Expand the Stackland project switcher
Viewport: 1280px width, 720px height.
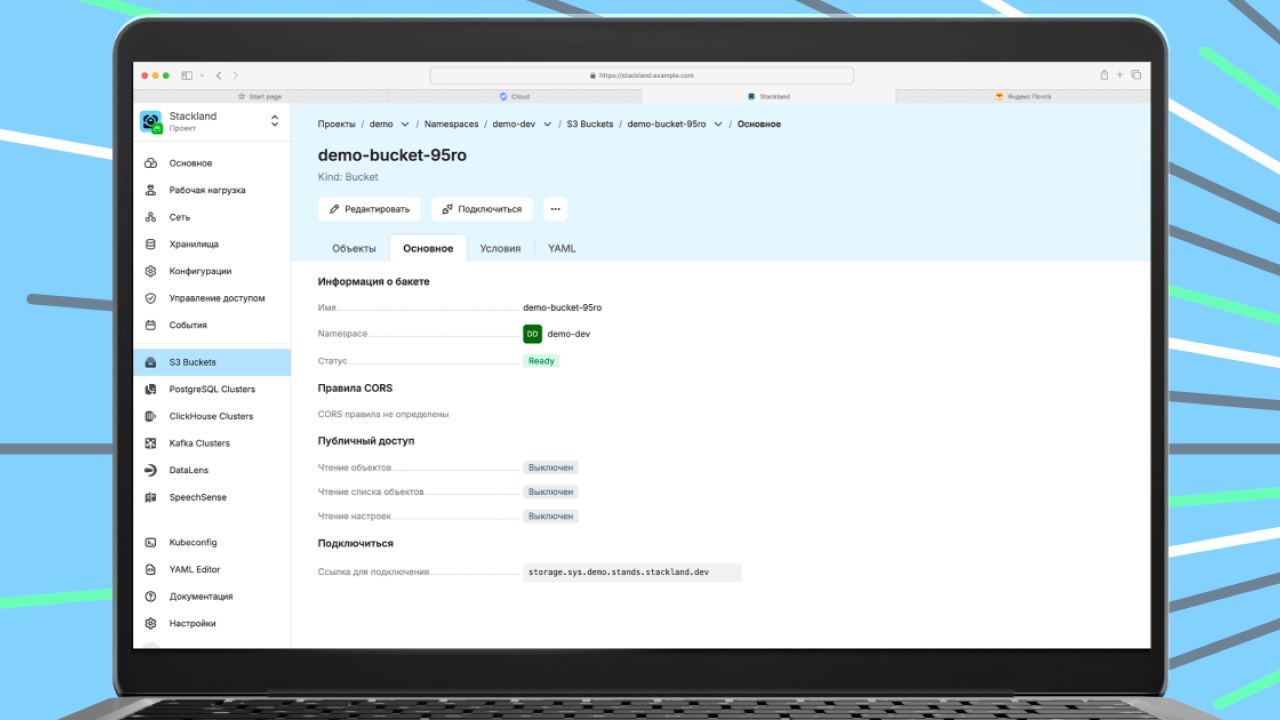(274, 121)
